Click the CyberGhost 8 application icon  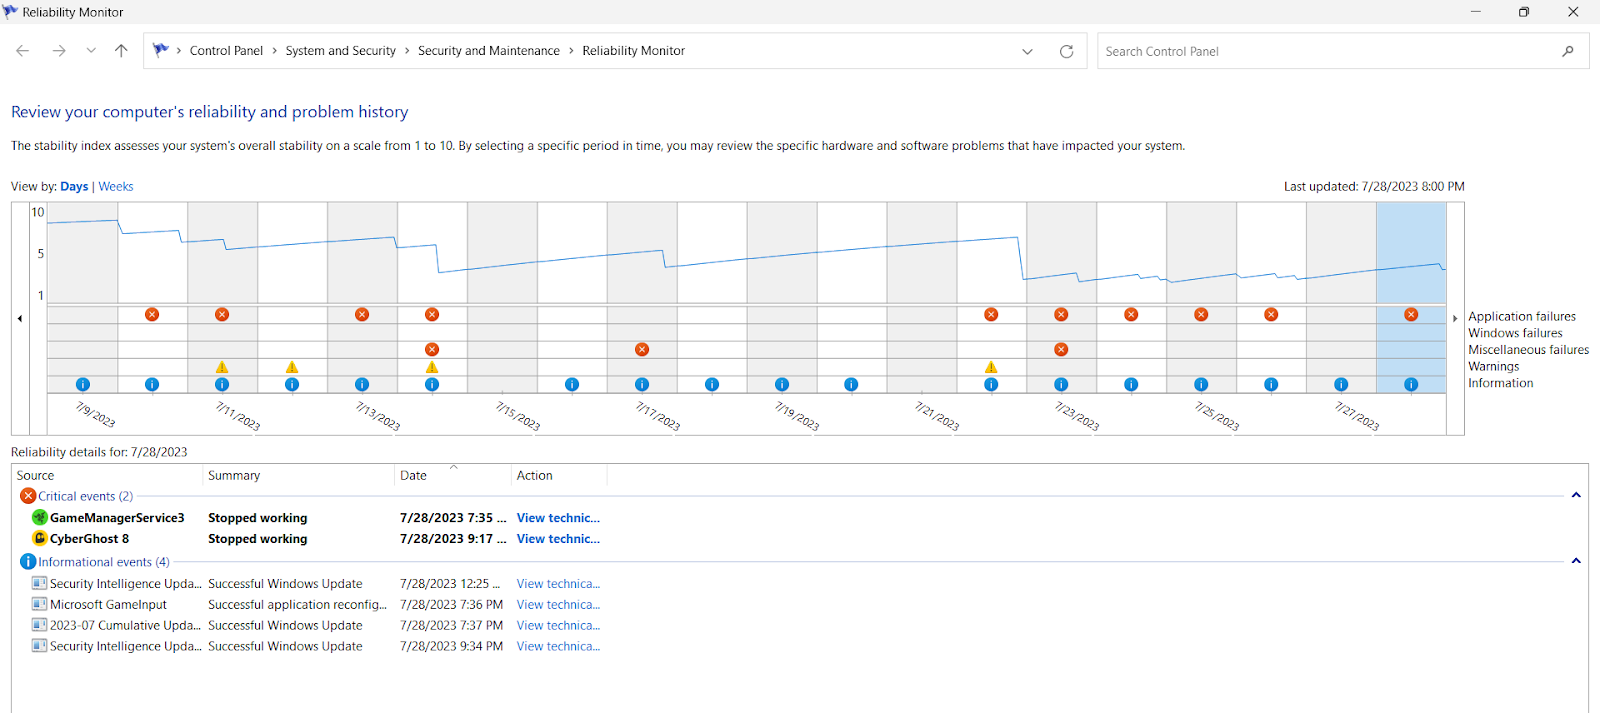pos(39,539)
